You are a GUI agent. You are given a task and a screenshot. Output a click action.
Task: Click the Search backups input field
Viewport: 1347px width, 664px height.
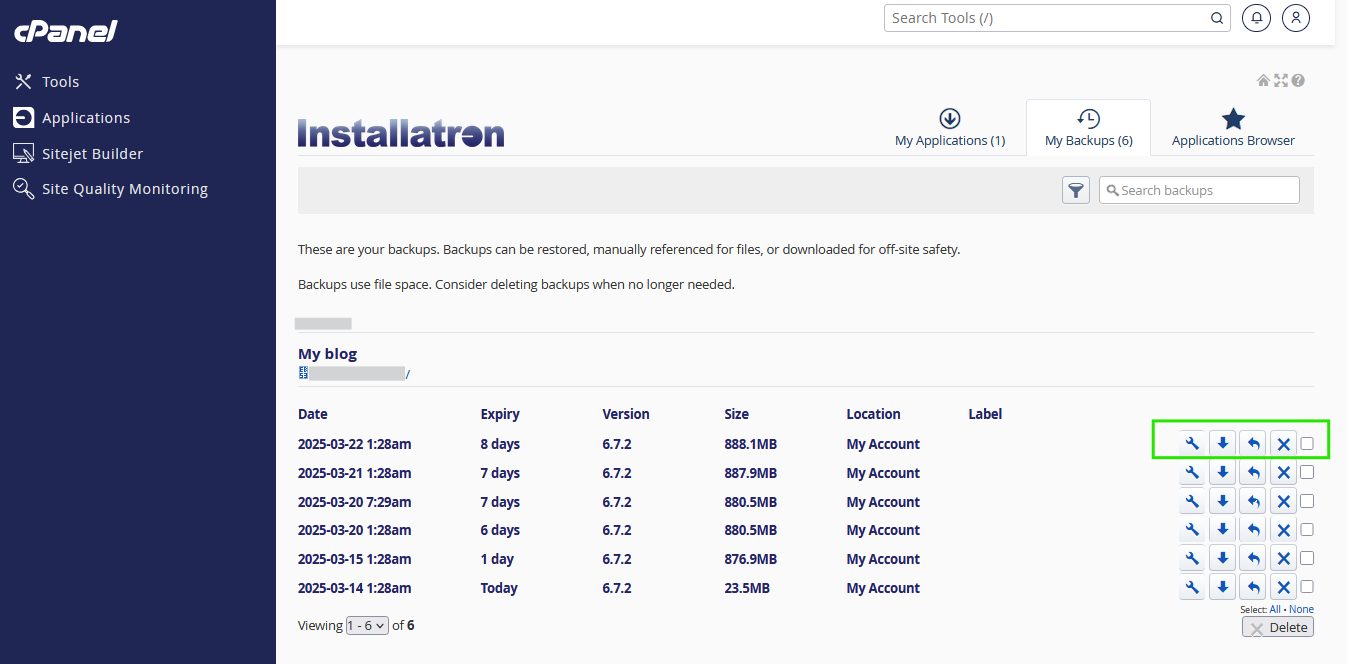click(1199, 190)
